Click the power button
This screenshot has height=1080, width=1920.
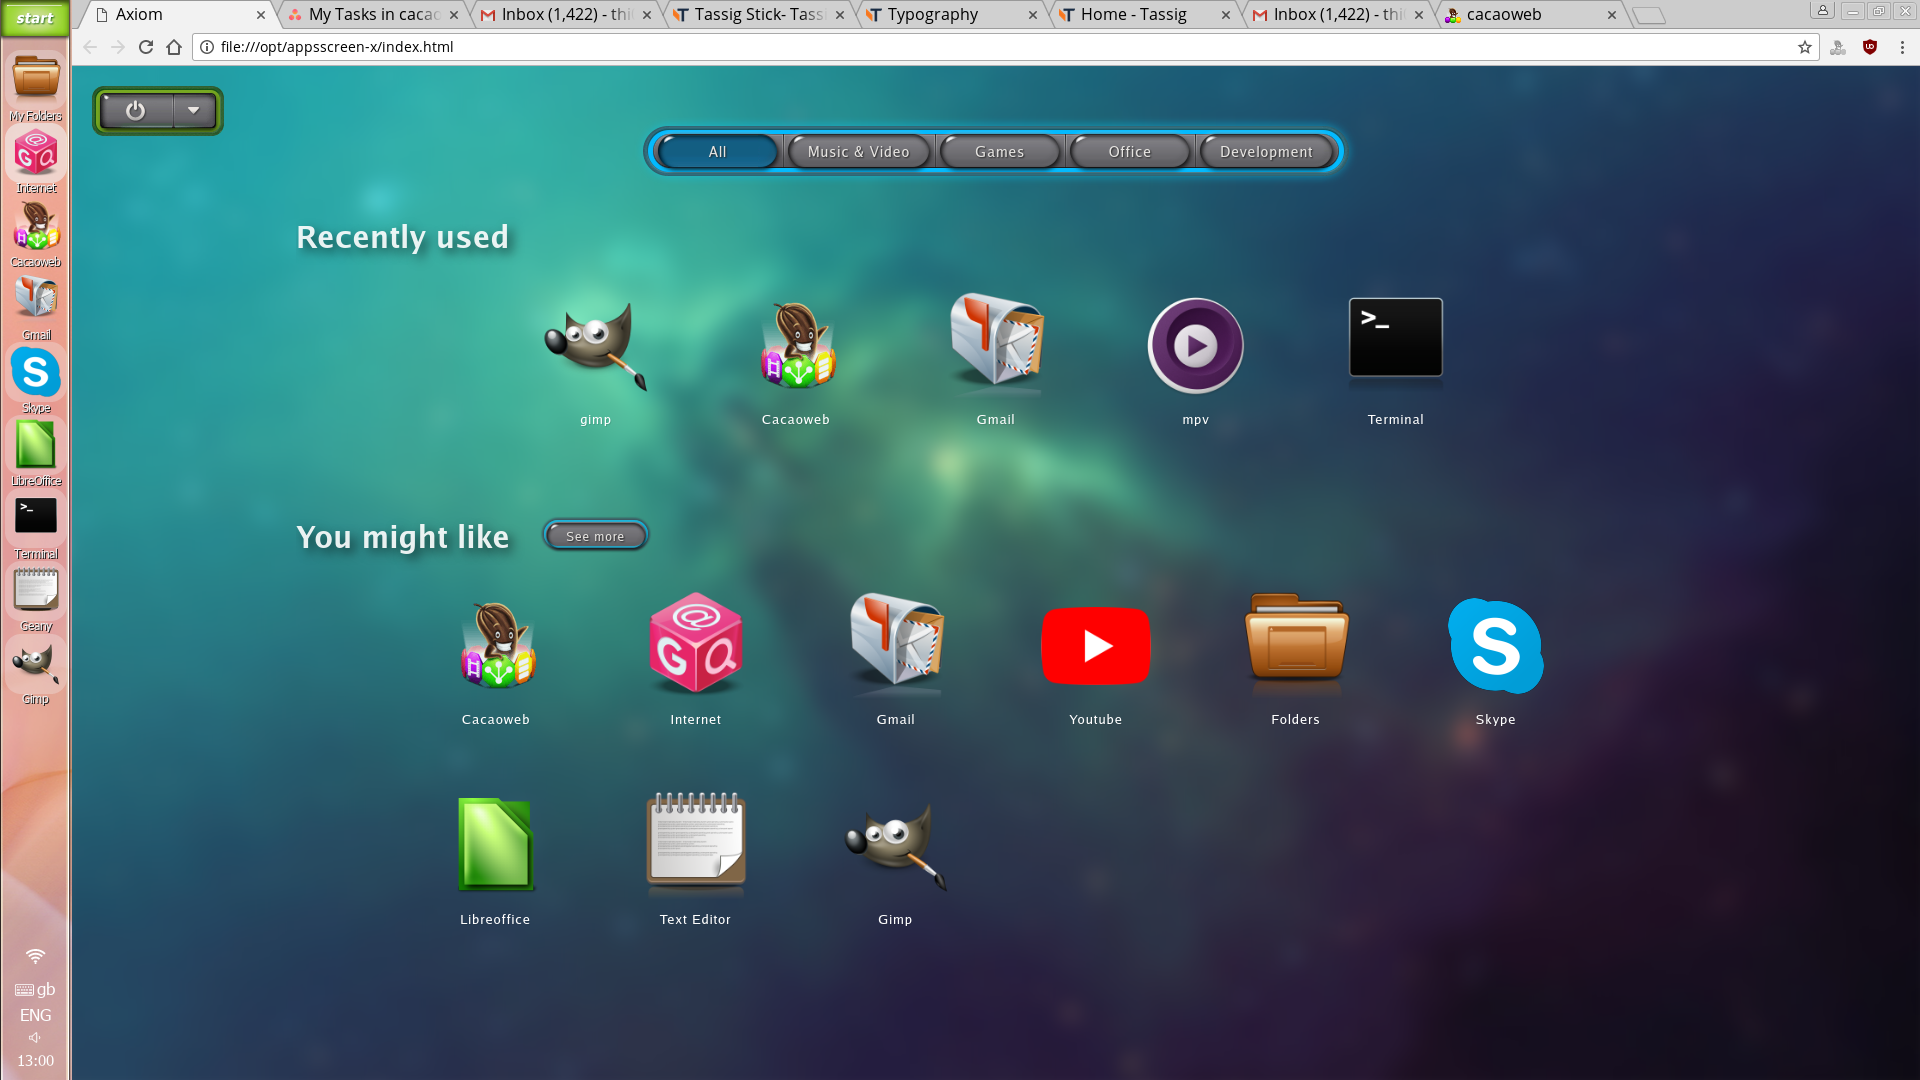point(136,110)
